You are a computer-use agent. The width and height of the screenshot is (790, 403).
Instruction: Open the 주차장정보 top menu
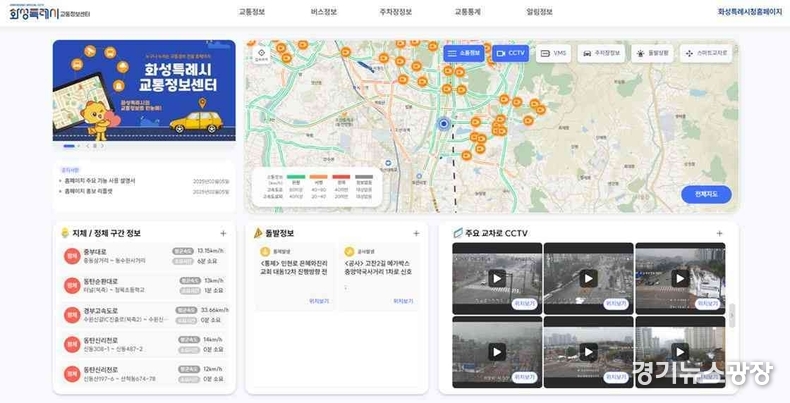(396, 12)
